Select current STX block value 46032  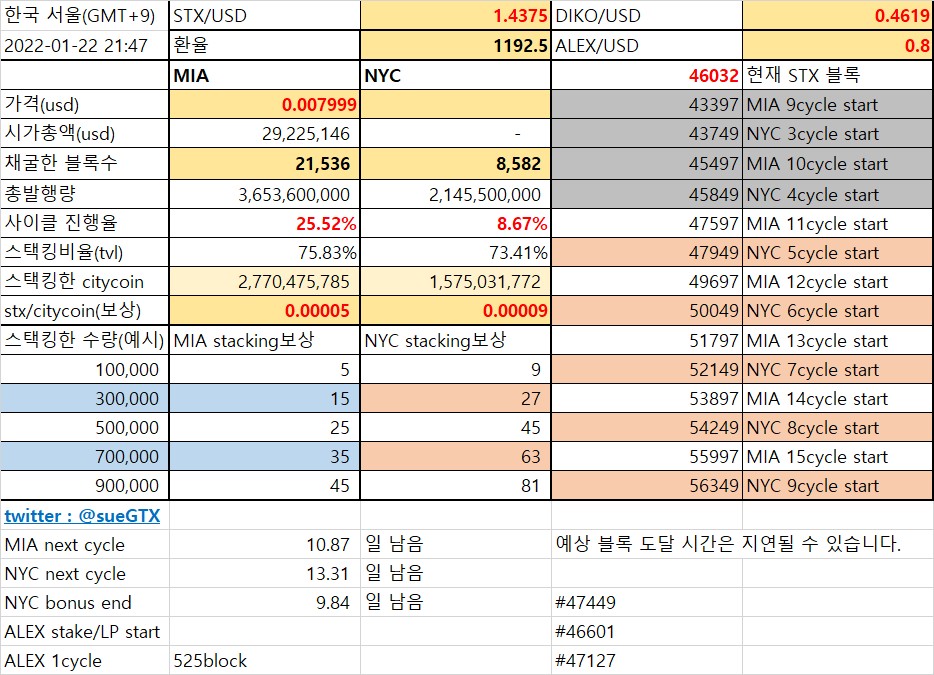click(x=647, y=76)
